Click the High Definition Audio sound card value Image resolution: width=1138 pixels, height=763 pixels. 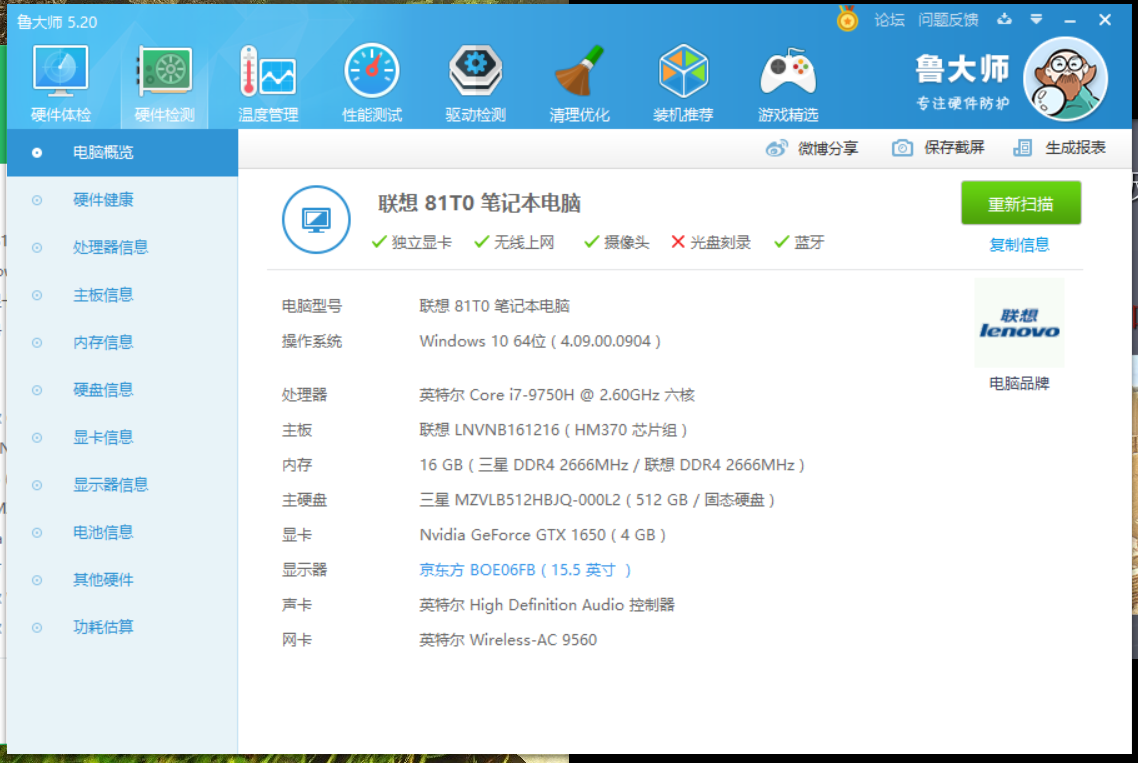click(547, 605)
